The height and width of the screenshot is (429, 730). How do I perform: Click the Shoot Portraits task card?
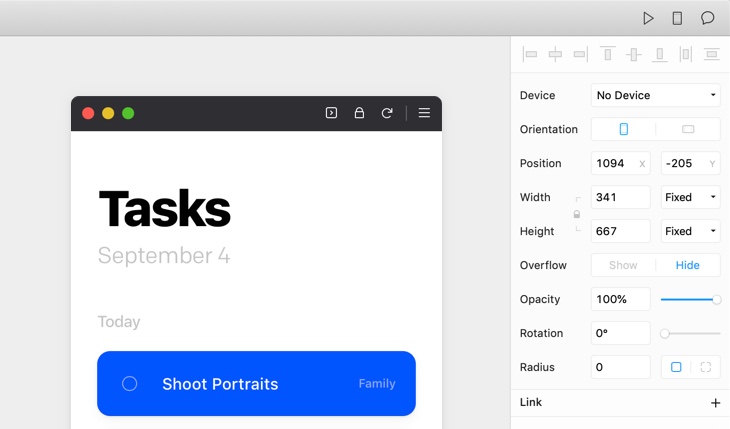coord(257,383)
